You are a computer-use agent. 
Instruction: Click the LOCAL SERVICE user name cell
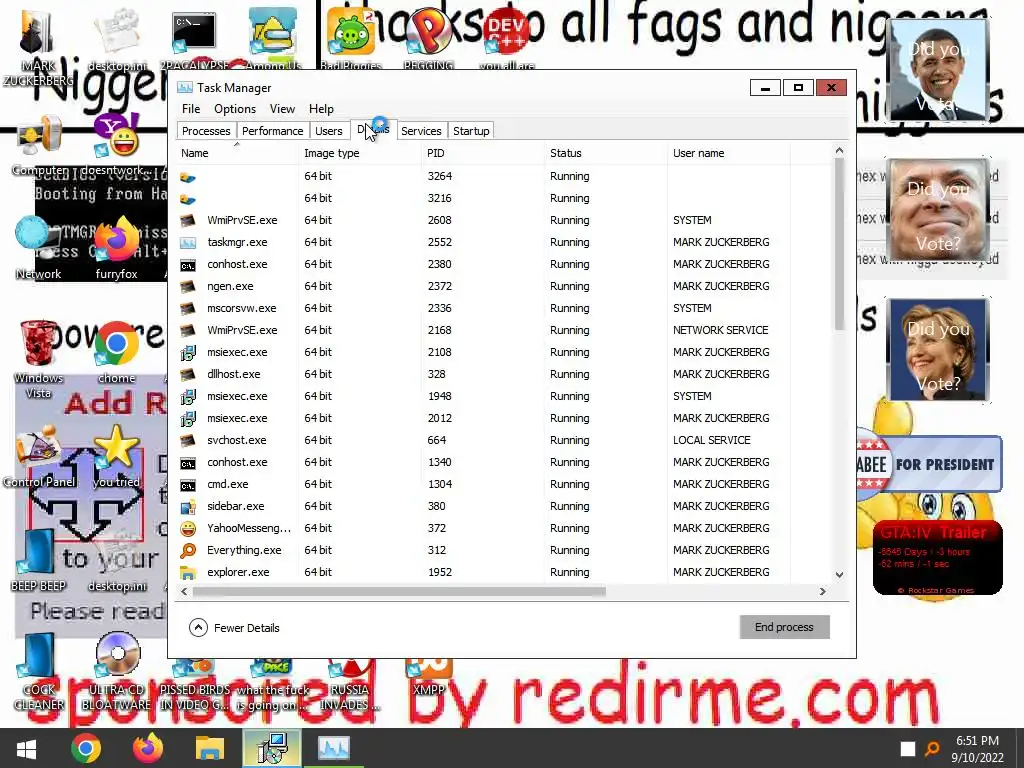(x=711, y=440)
